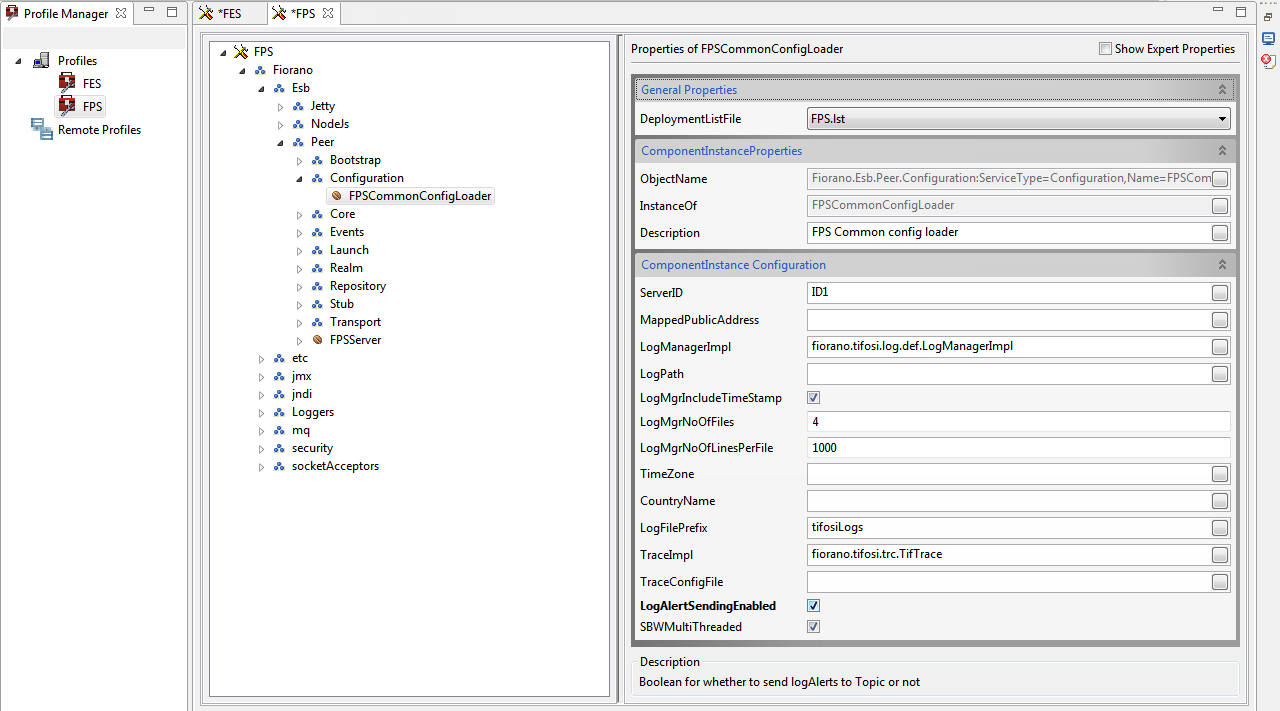Select the mq tree item
The width and height of the screenshot is (1280, 711).
[x=301, y=430]
